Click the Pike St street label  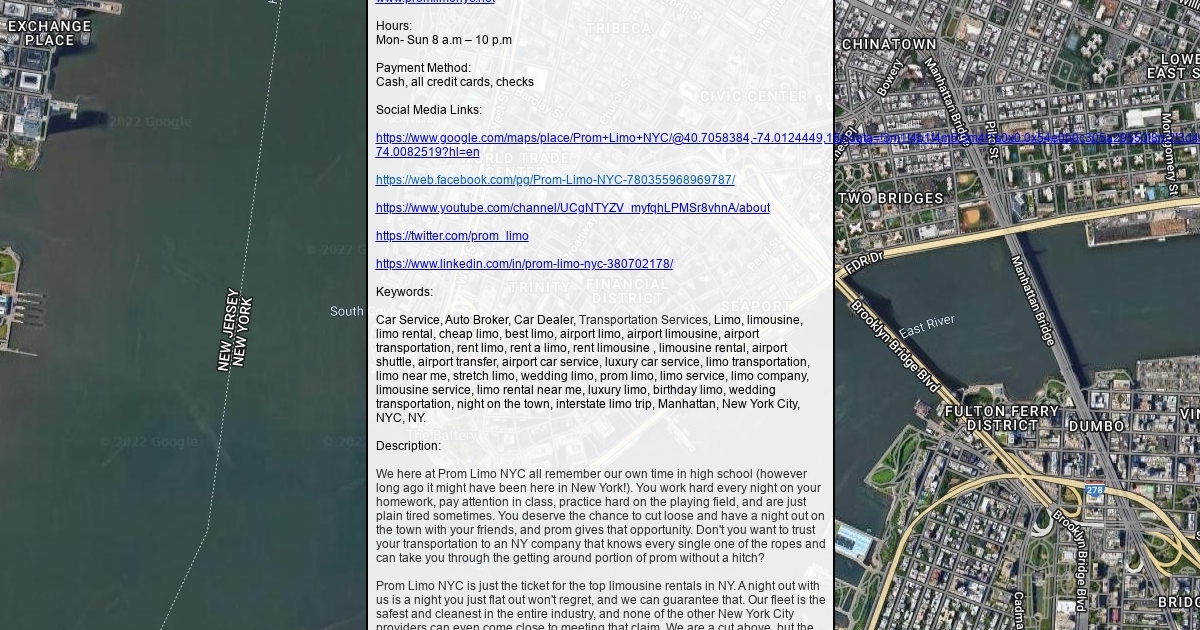click(x=991, y=140)
